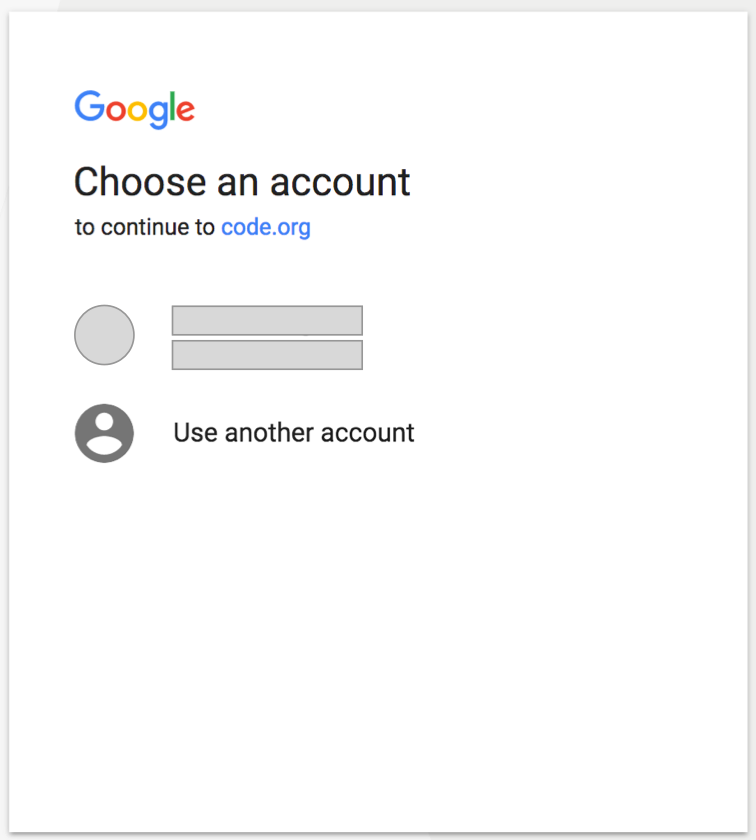Open the code.org link
The width and height of the screenshot is (756, 840).
266,228
